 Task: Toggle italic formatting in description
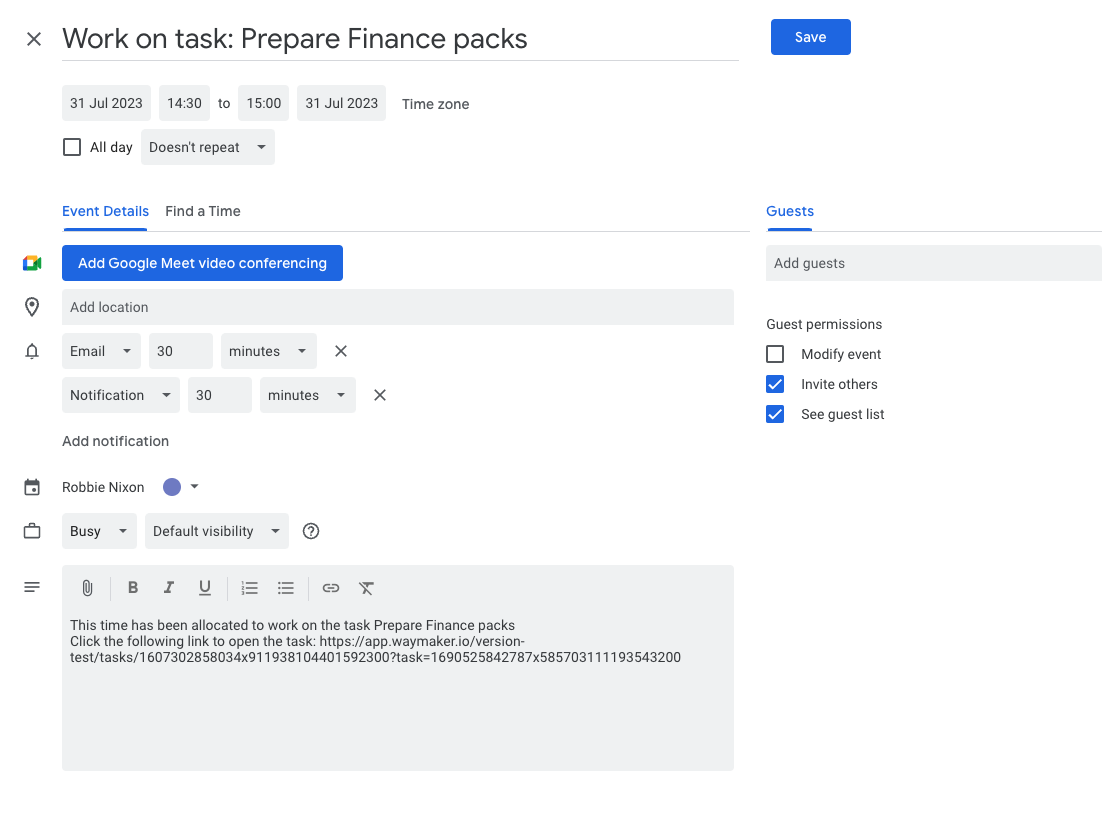click(x=169, y=587)
